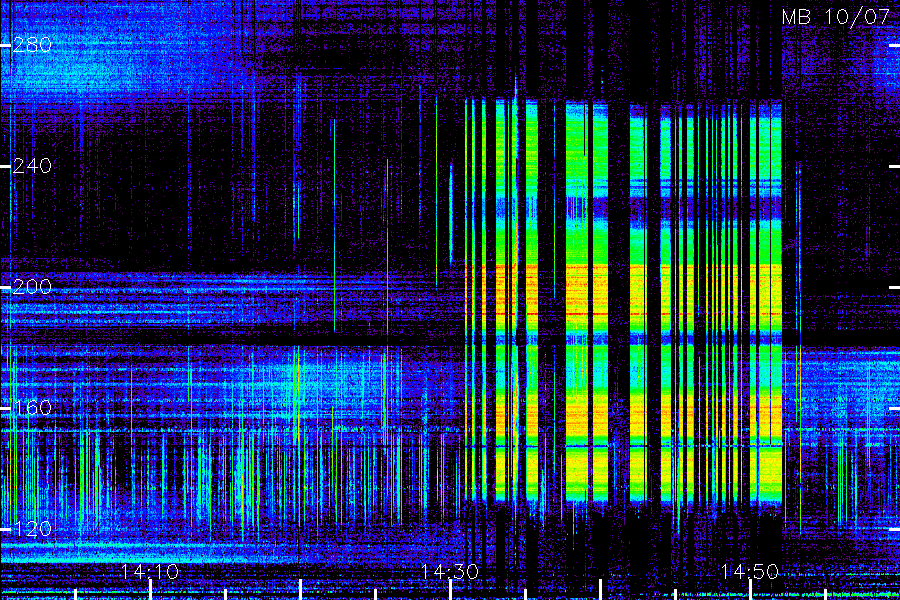The image size is (900, 600).
Task: Select the 14:50 time axis label
Action: 750,572
